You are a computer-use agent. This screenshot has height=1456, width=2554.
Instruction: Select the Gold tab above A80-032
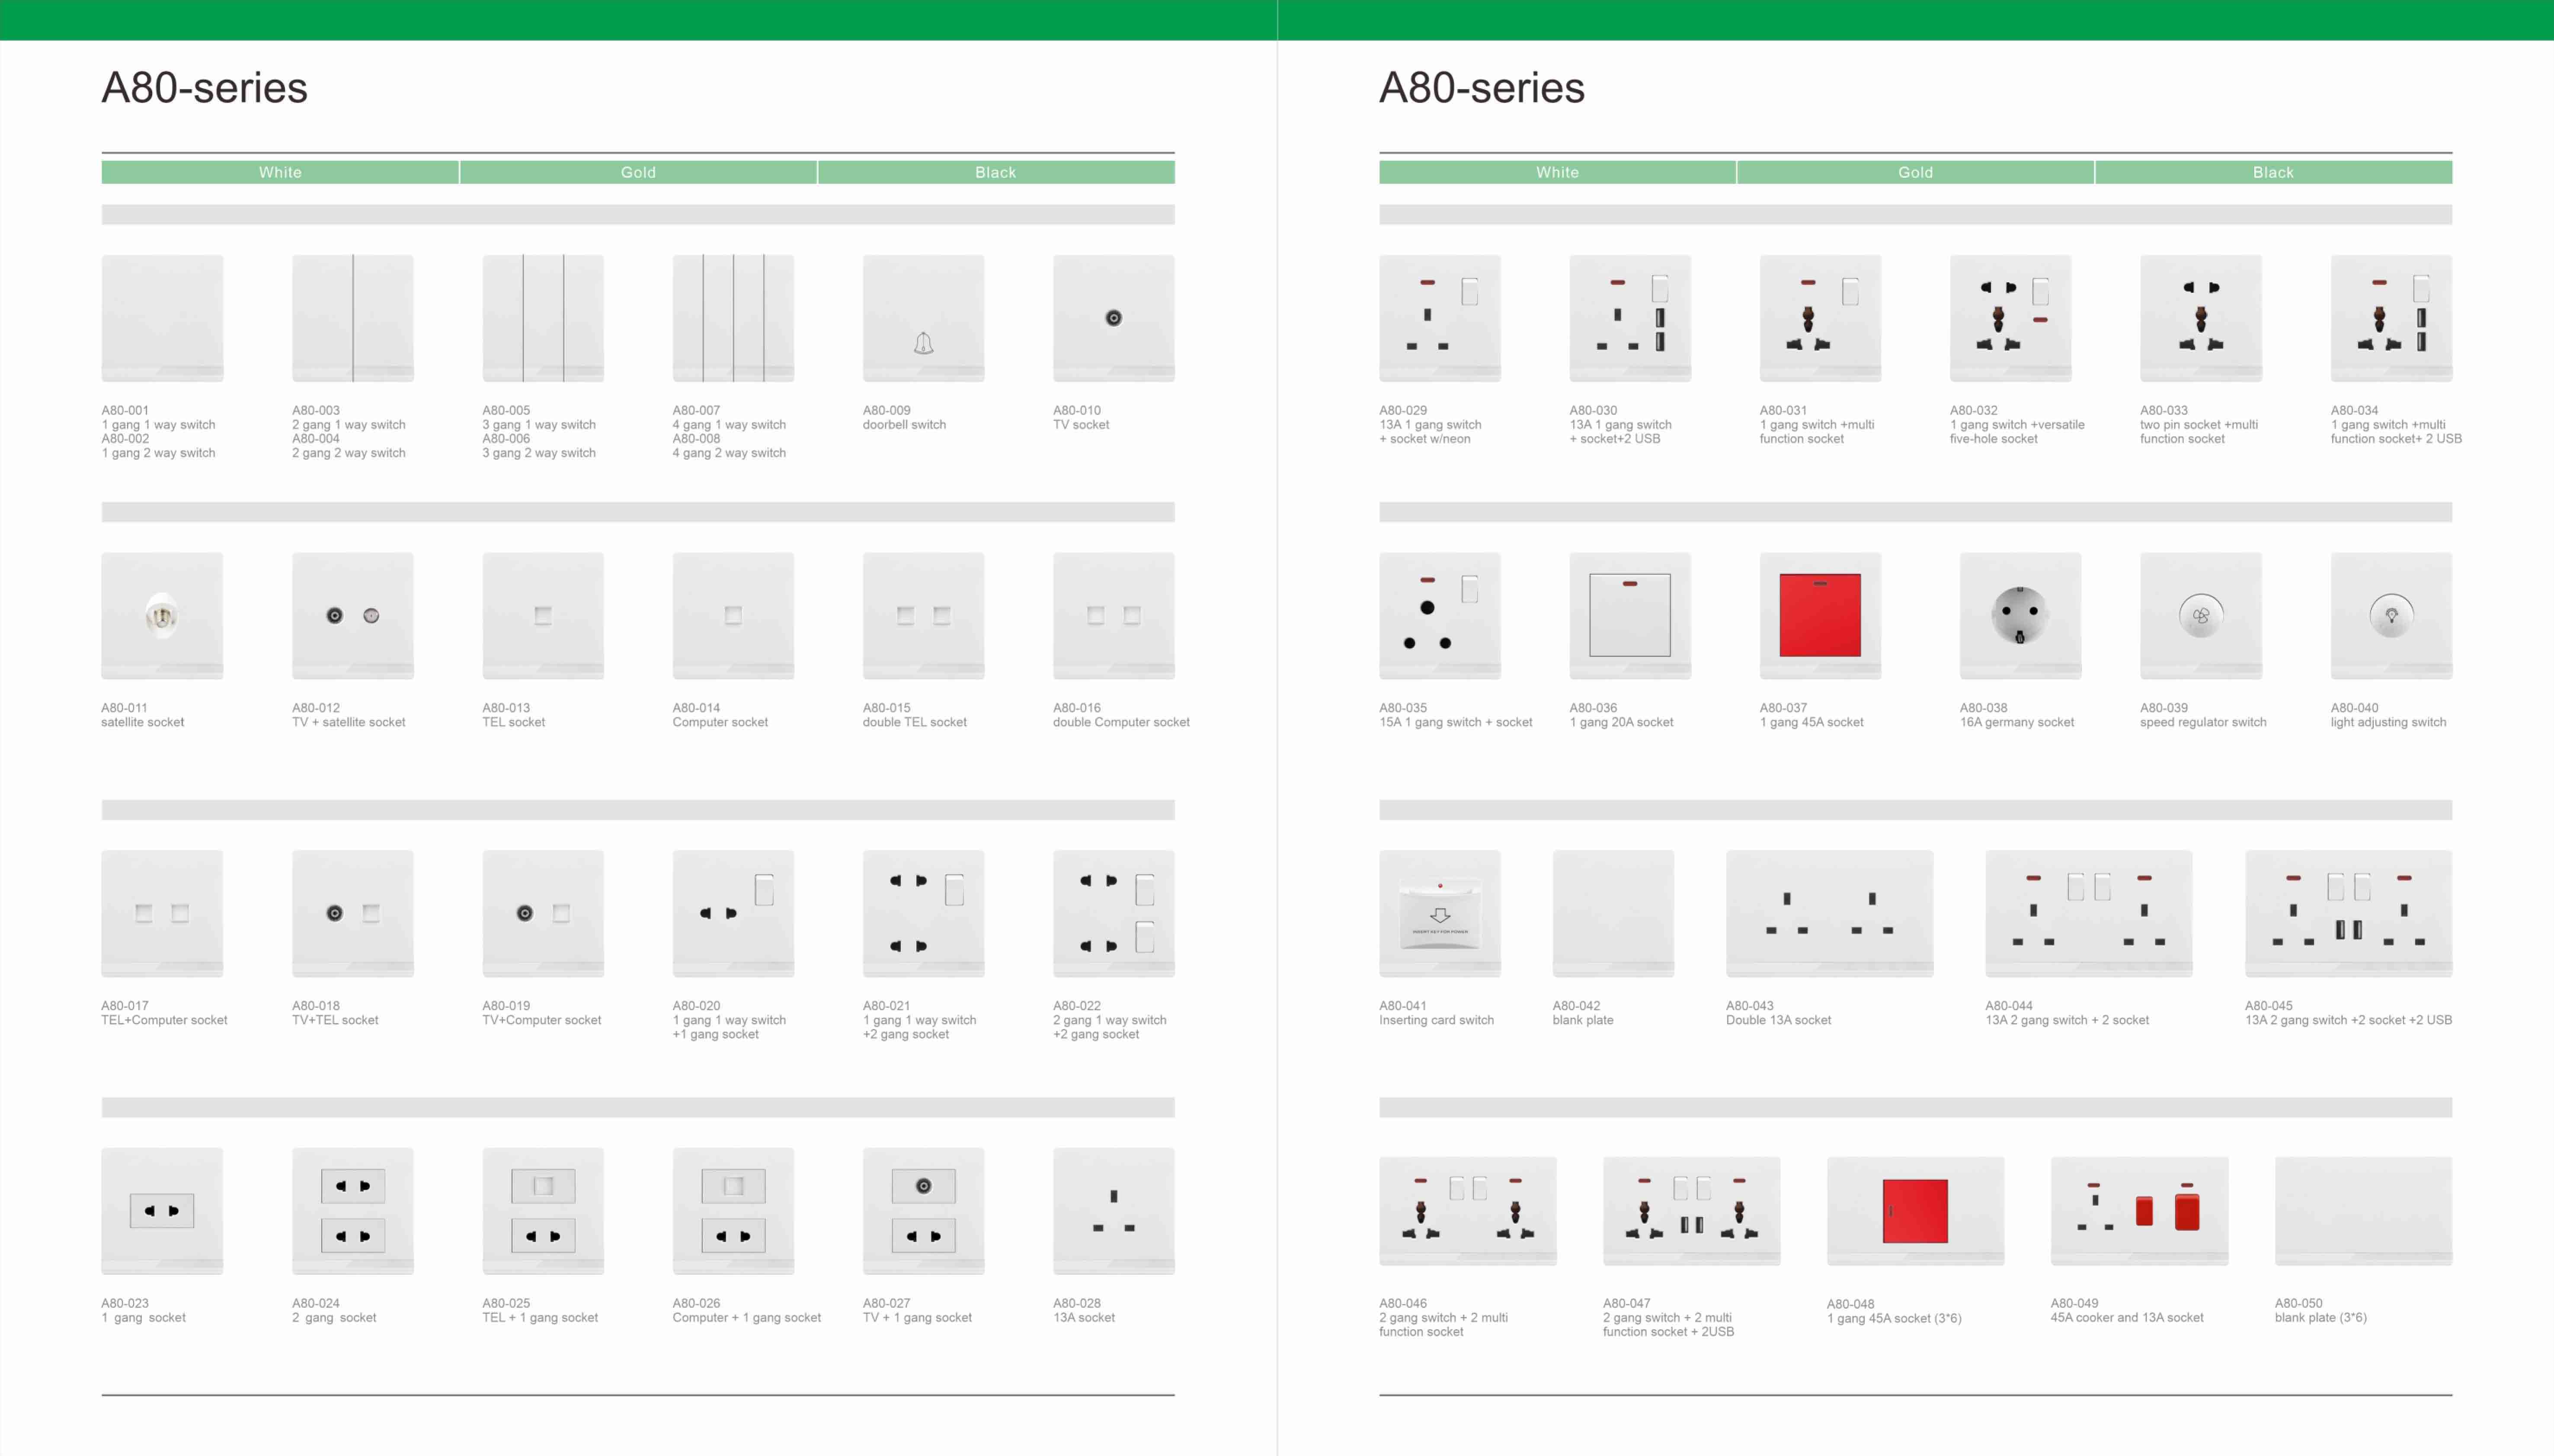[x=1916, y=172]
